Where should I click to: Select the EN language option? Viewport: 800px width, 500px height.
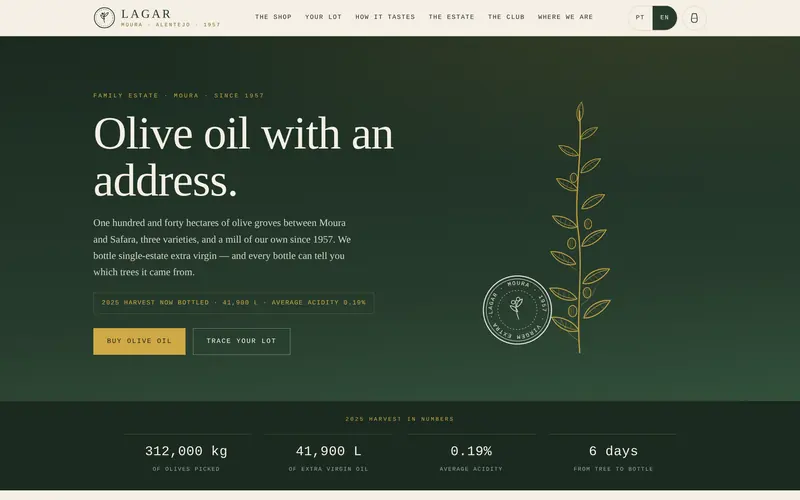coord(664,18)
